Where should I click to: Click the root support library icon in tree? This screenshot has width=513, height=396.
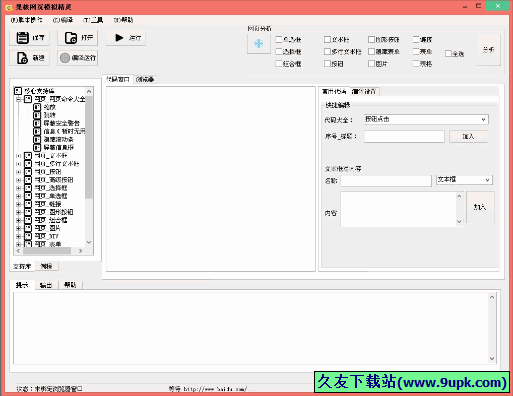point(18,91)
